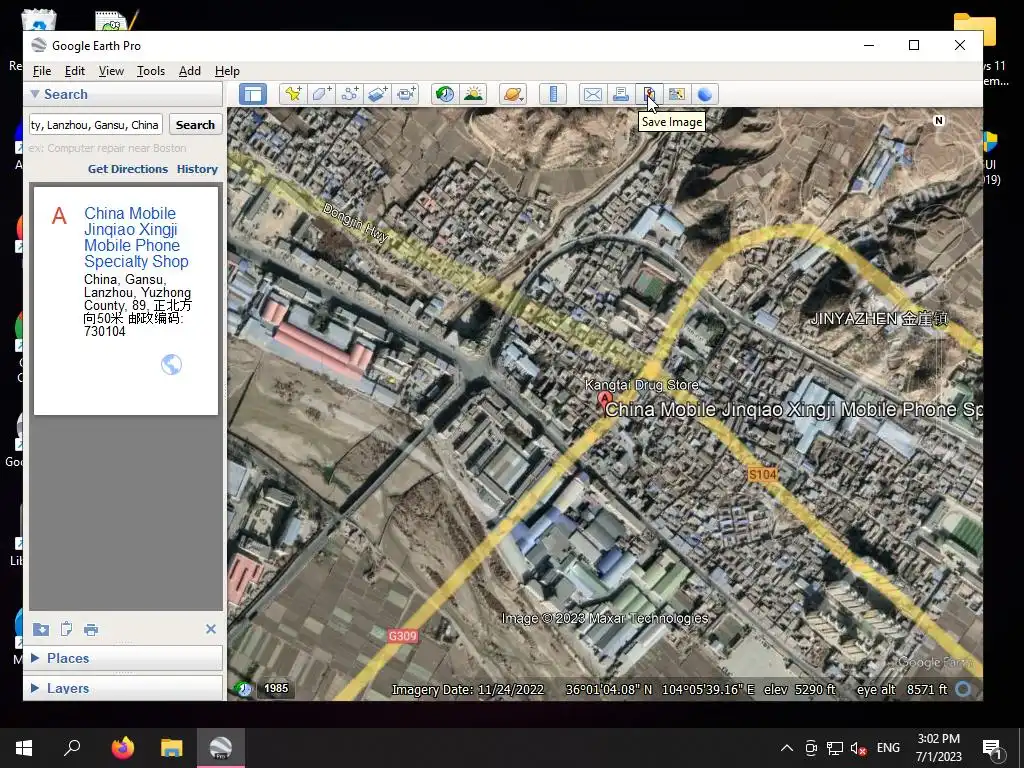Click the Get Directions link
The width and height of the screenshot is (1024, 768).
click(x=128, y=169)
